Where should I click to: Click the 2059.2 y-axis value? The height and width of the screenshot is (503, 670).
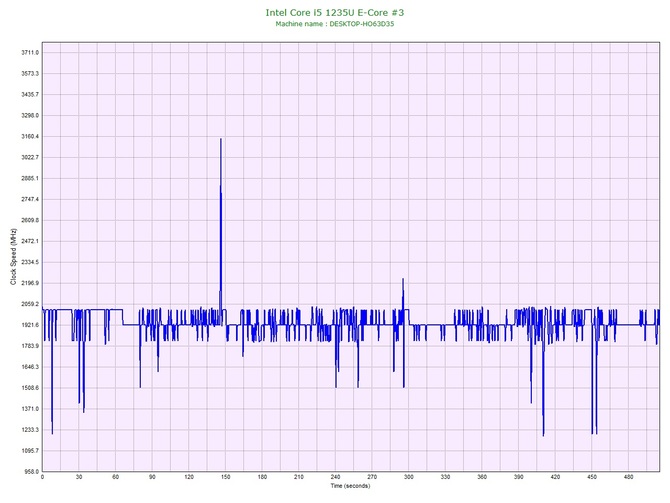point(30,304)
